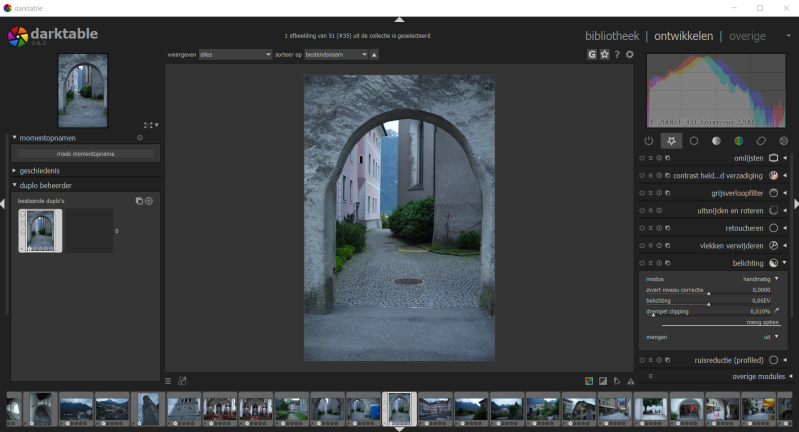Open the weergeven 'alles' dropdown
This screenshot has height=432, width=799.
[235, 54]
